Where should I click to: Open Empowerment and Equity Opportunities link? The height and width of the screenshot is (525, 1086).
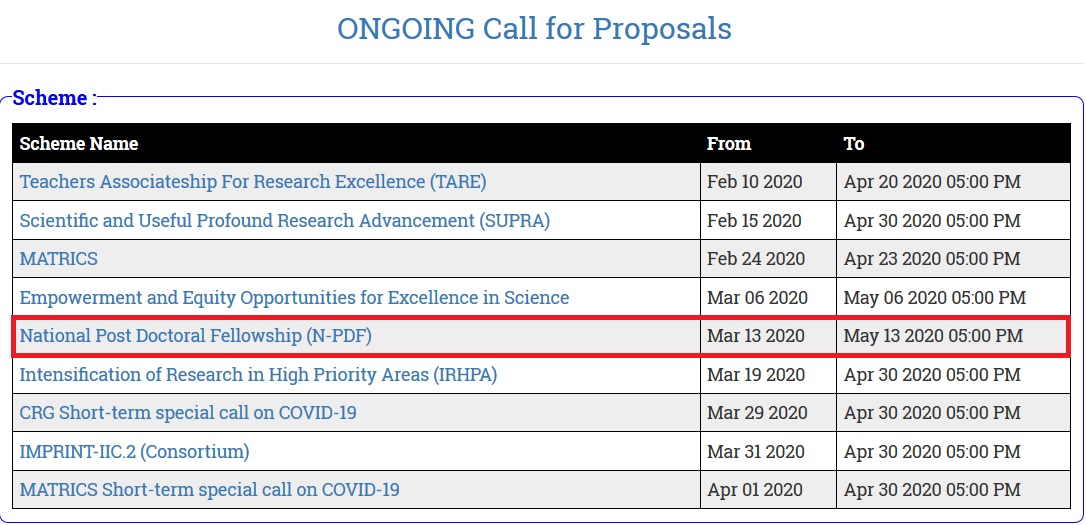(x=294, y=298)
